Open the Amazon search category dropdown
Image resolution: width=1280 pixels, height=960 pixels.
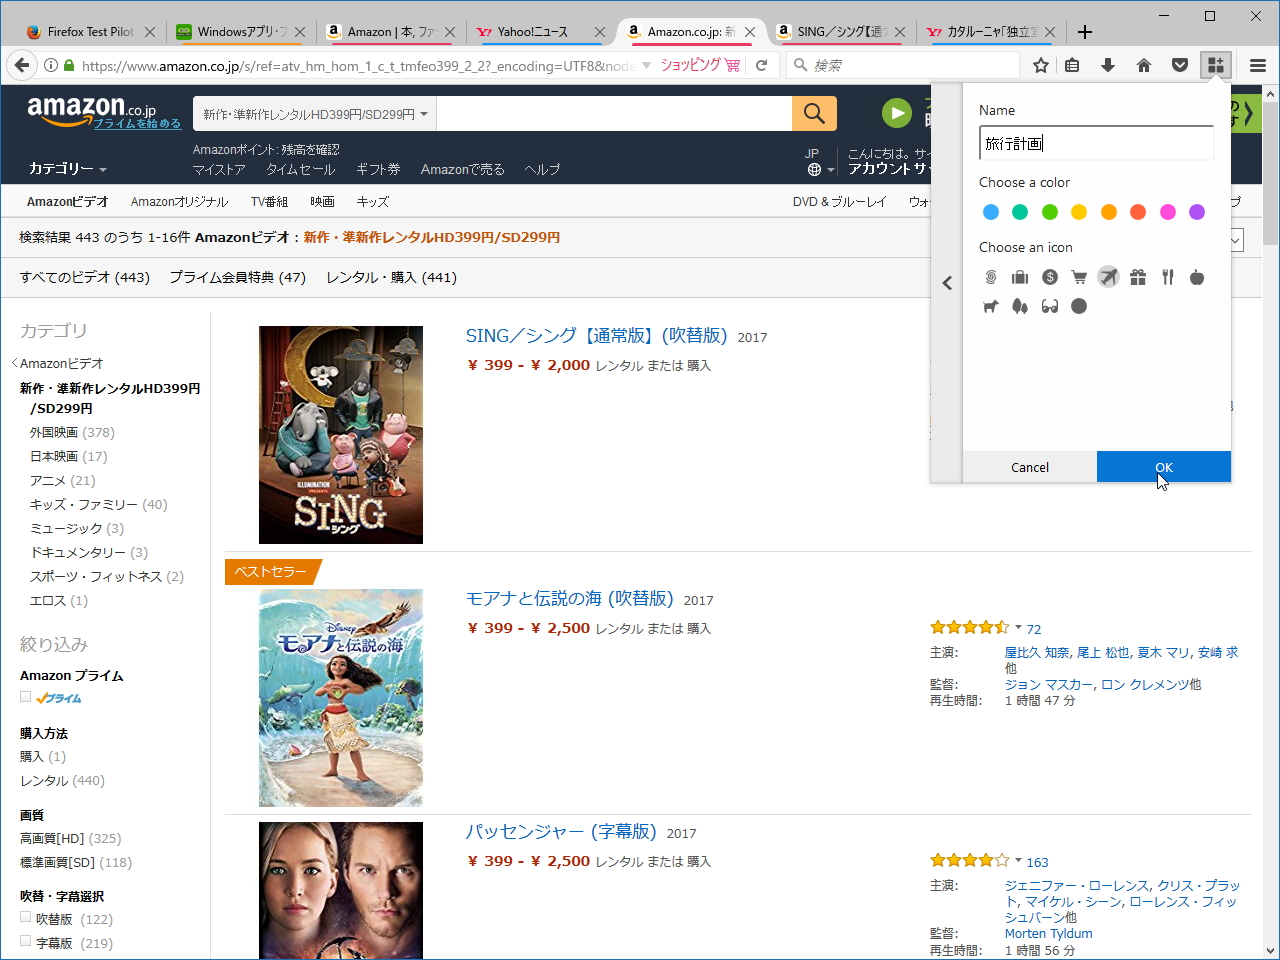315,114
